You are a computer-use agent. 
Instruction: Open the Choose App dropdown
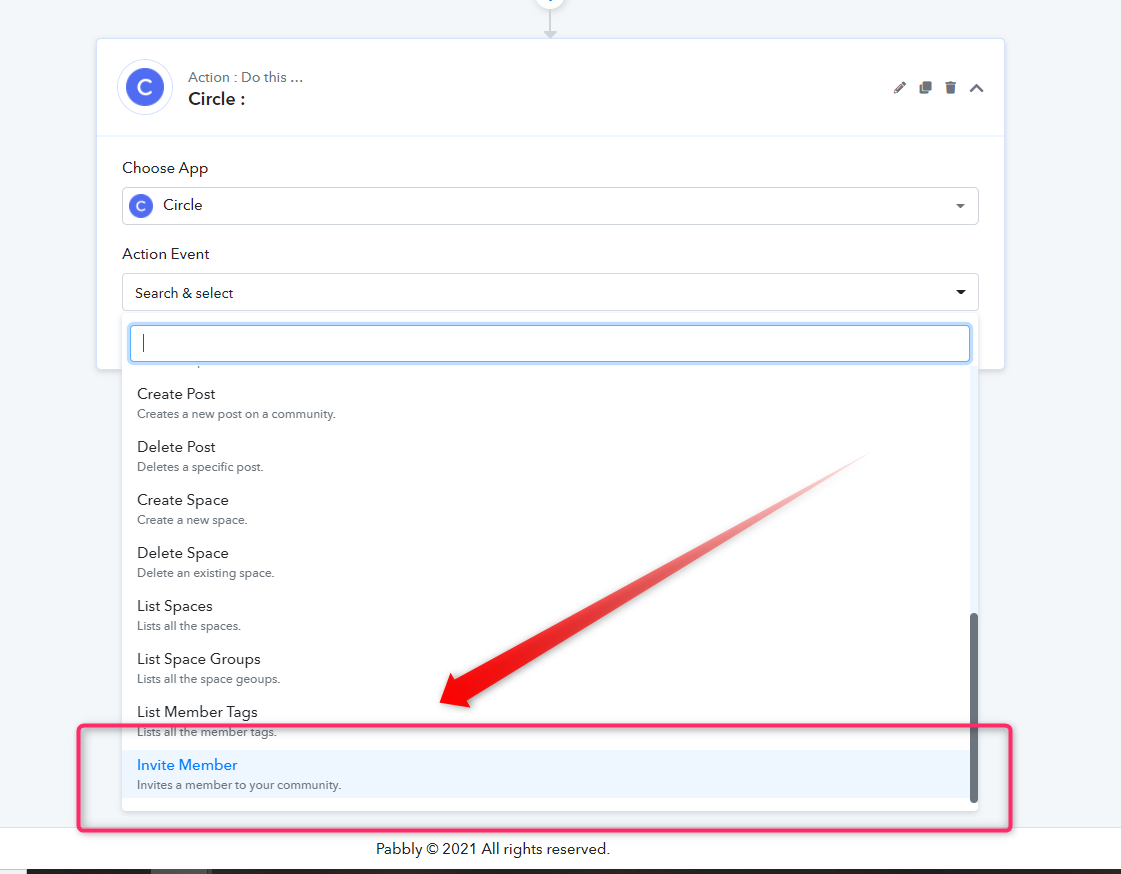(550, 206)
